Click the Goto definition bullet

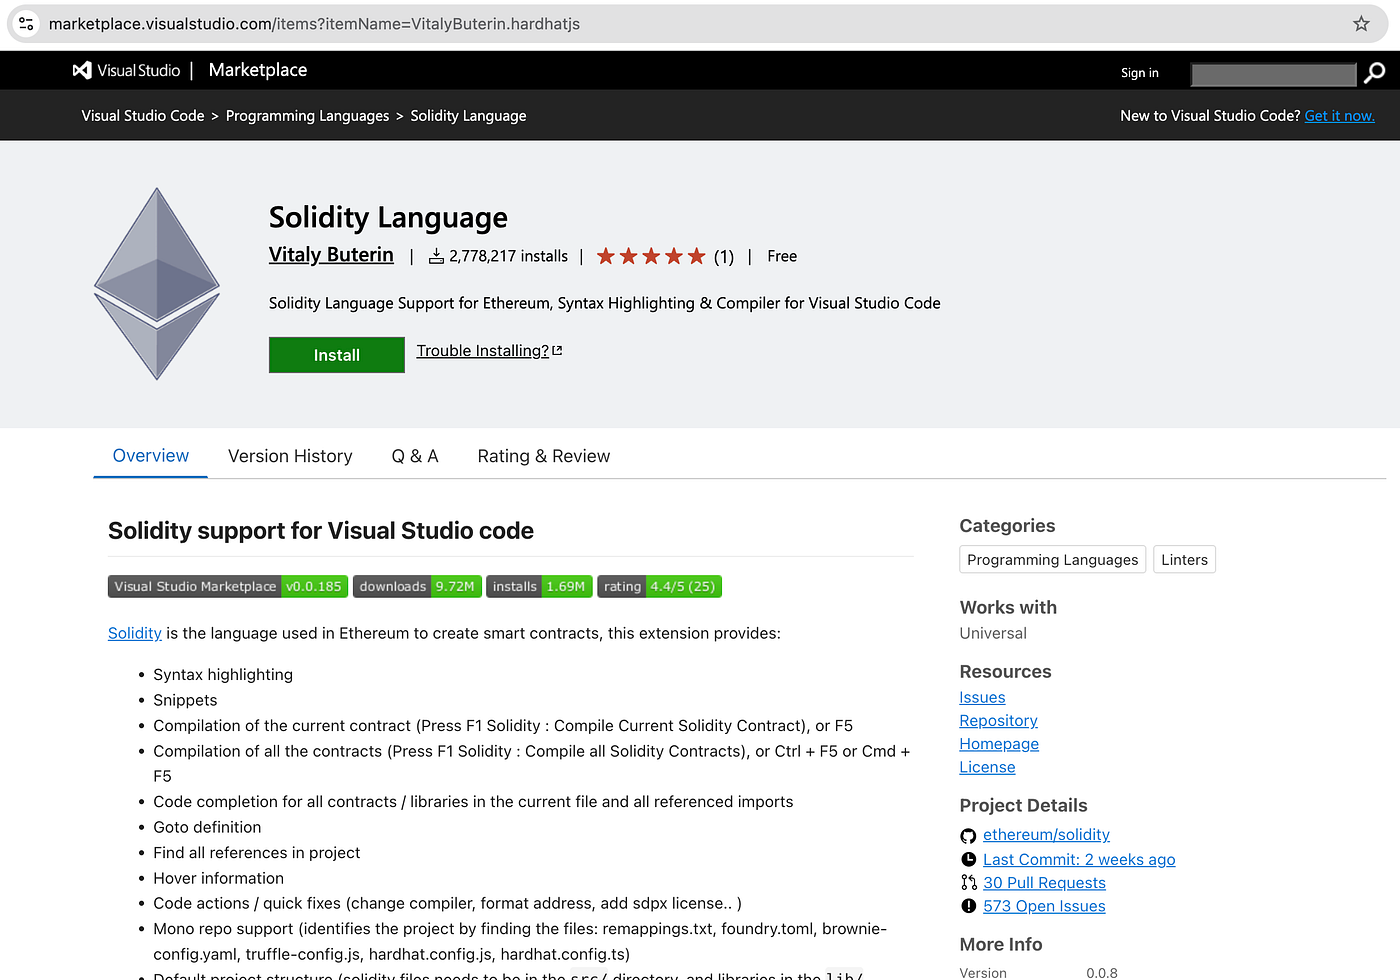[x=207, y=828]
